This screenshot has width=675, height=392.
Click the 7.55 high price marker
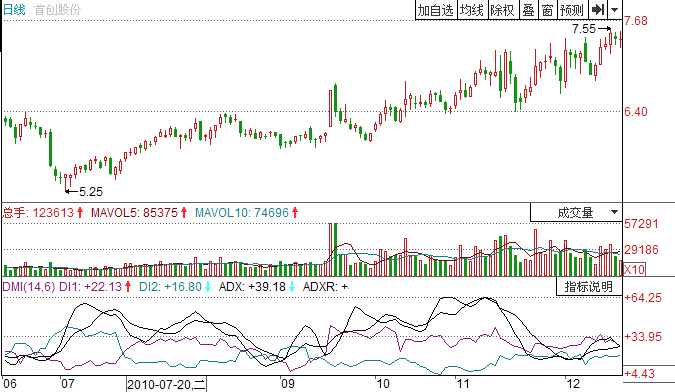584,29
